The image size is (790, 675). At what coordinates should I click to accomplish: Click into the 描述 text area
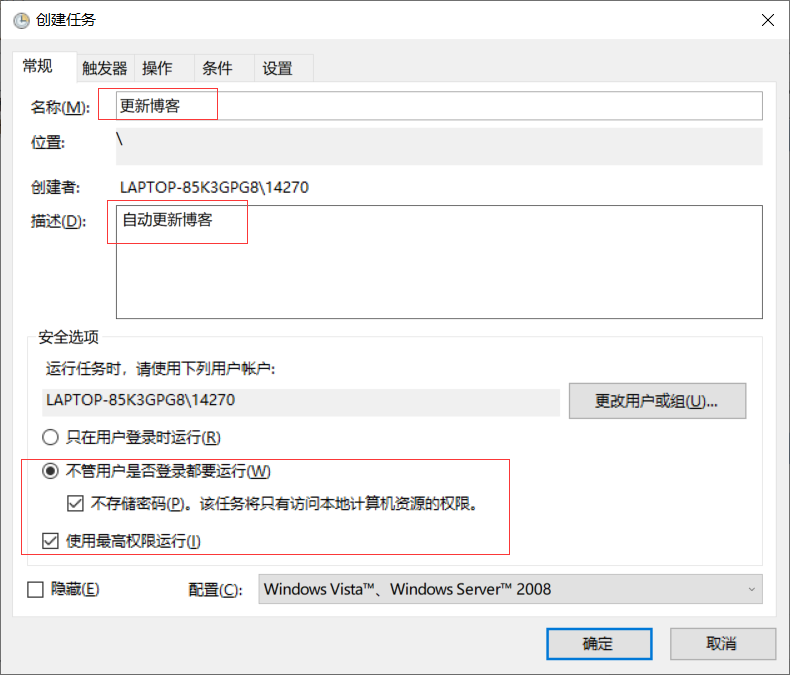(x=439, y=262)
